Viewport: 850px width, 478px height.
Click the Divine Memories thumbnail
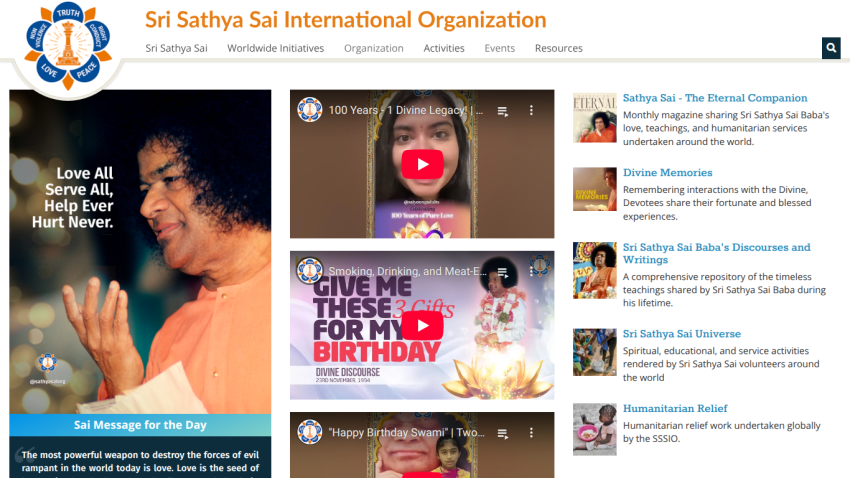595,189
